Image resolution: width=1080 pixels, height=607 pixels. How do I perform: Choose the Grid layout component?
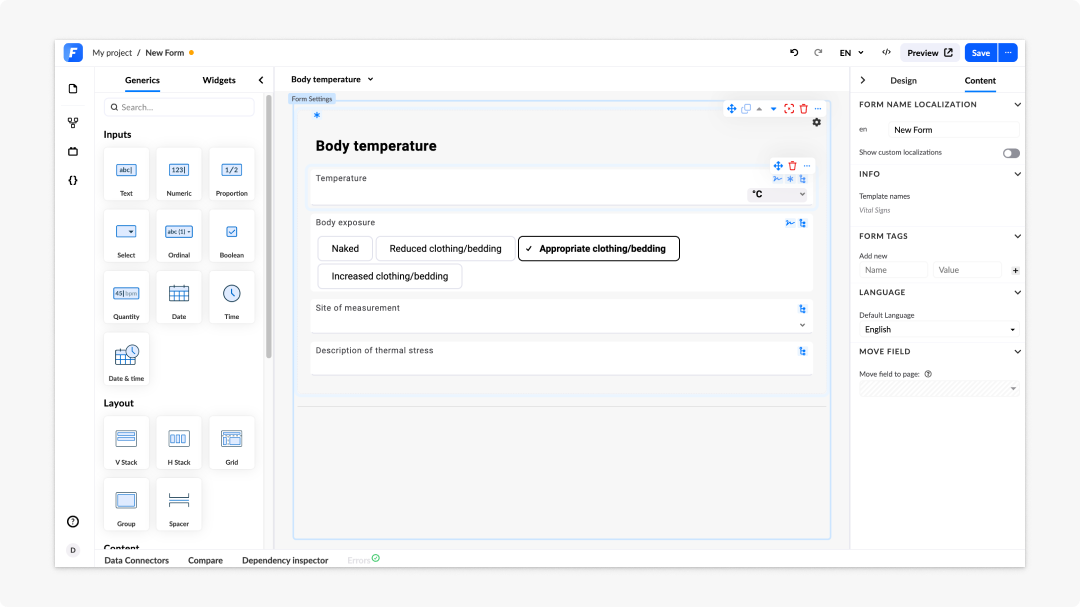tap(231, 443)
